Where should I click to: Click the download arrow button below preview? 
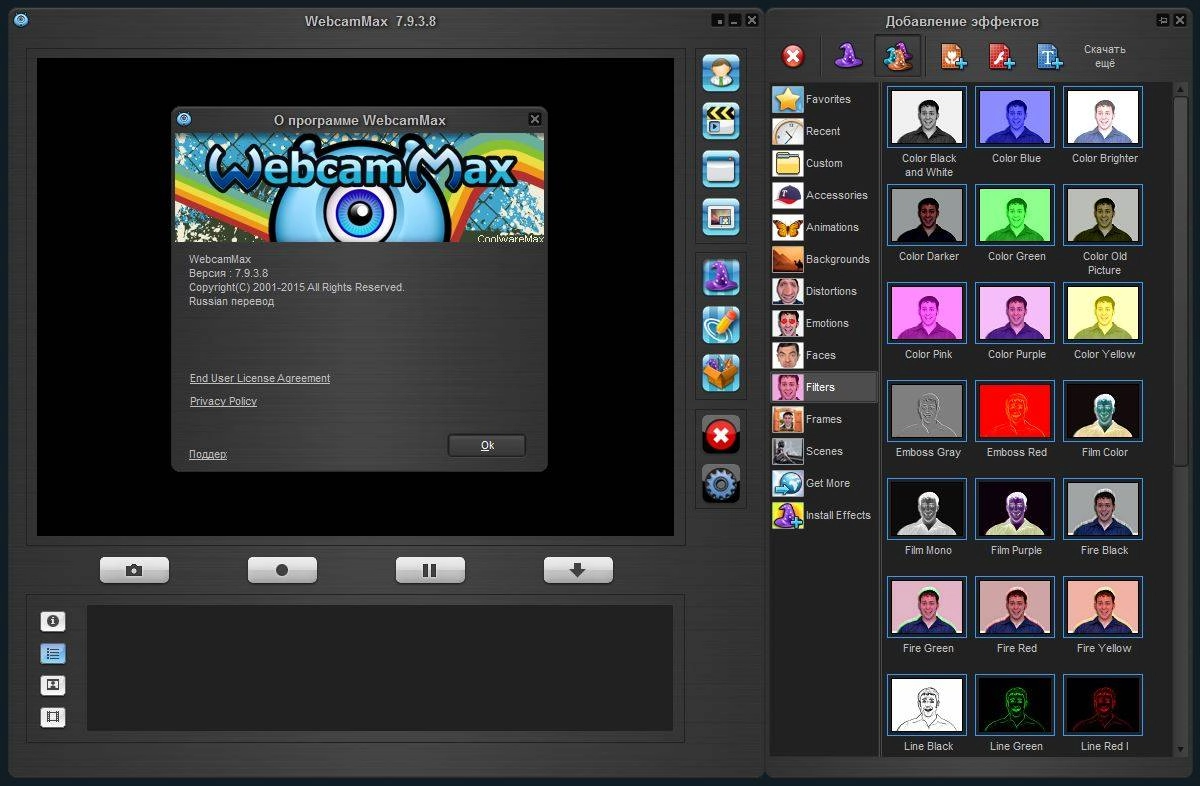click(578, 570)
